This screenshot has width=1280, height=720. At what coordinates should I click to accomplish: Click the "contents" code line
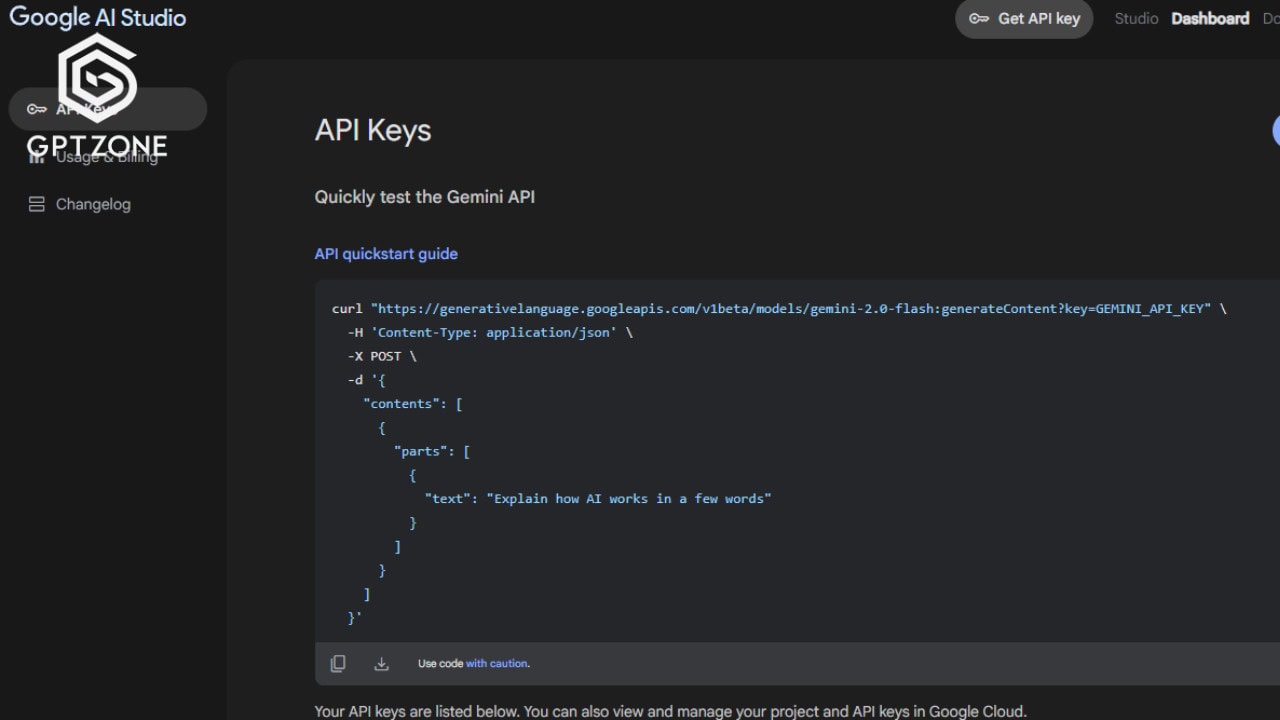413,404
